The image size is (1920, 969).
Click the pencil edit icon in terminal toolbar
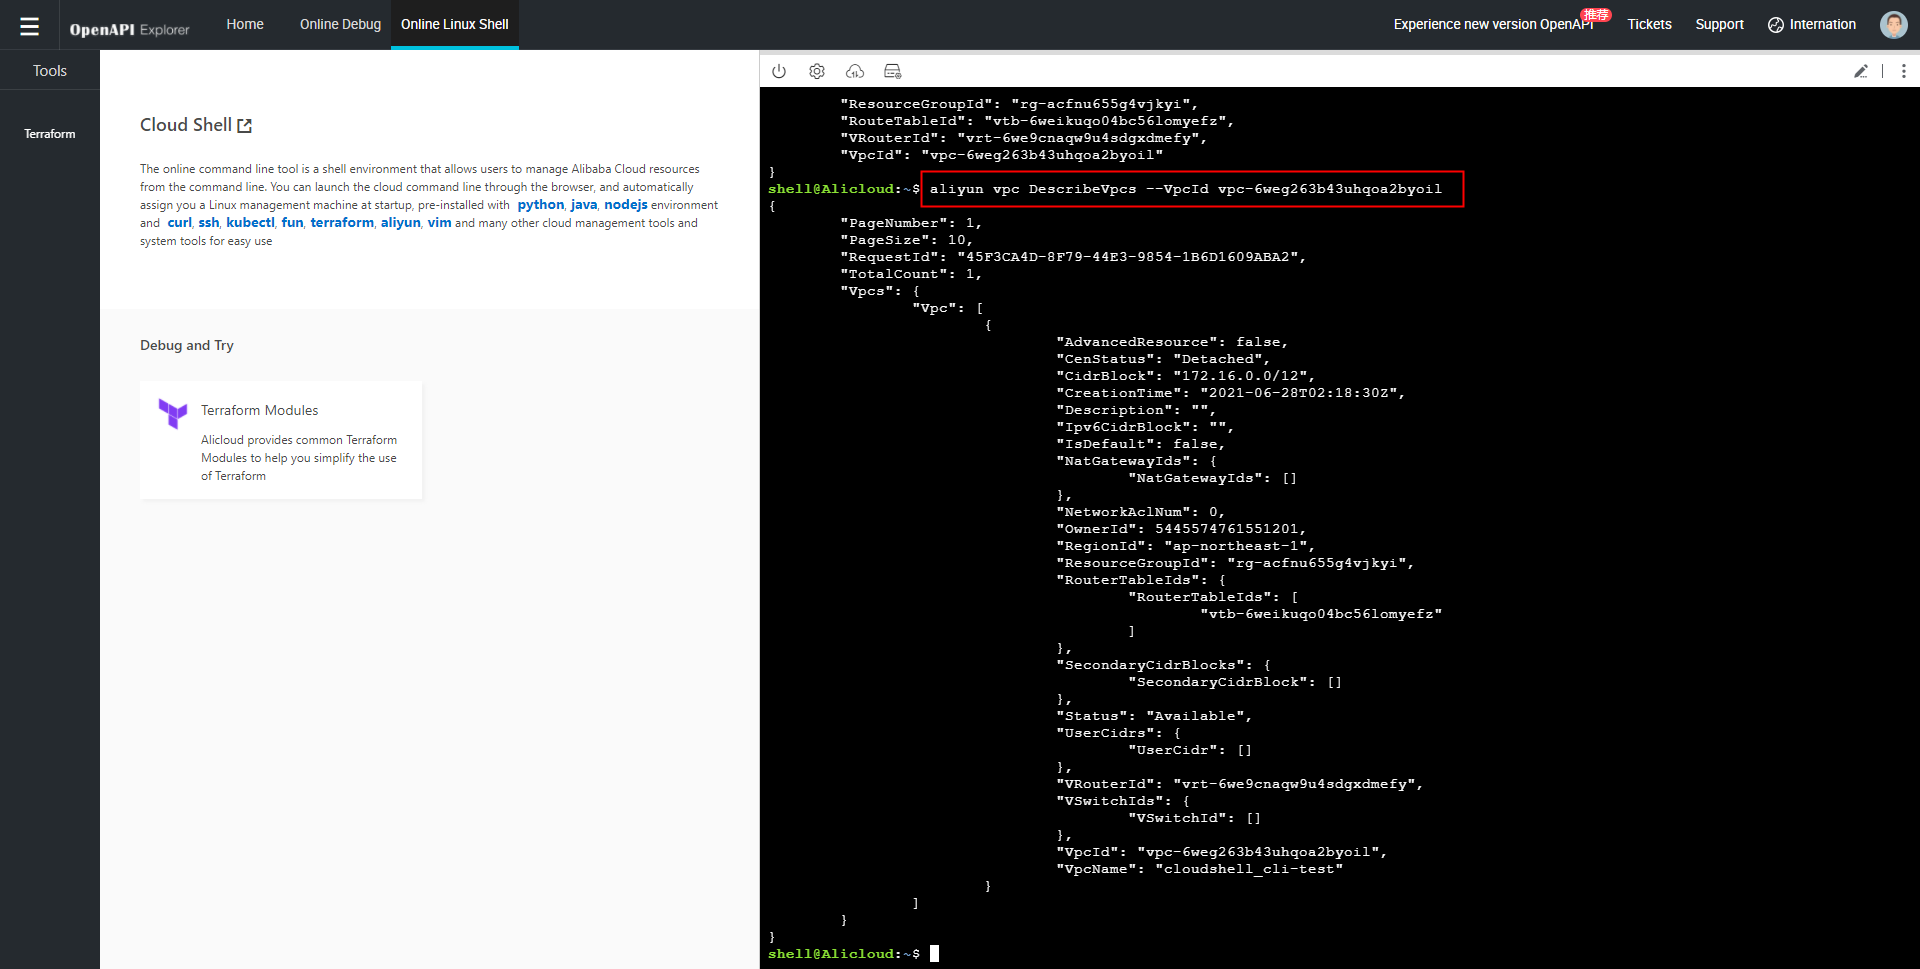[x=1861, y=71]
